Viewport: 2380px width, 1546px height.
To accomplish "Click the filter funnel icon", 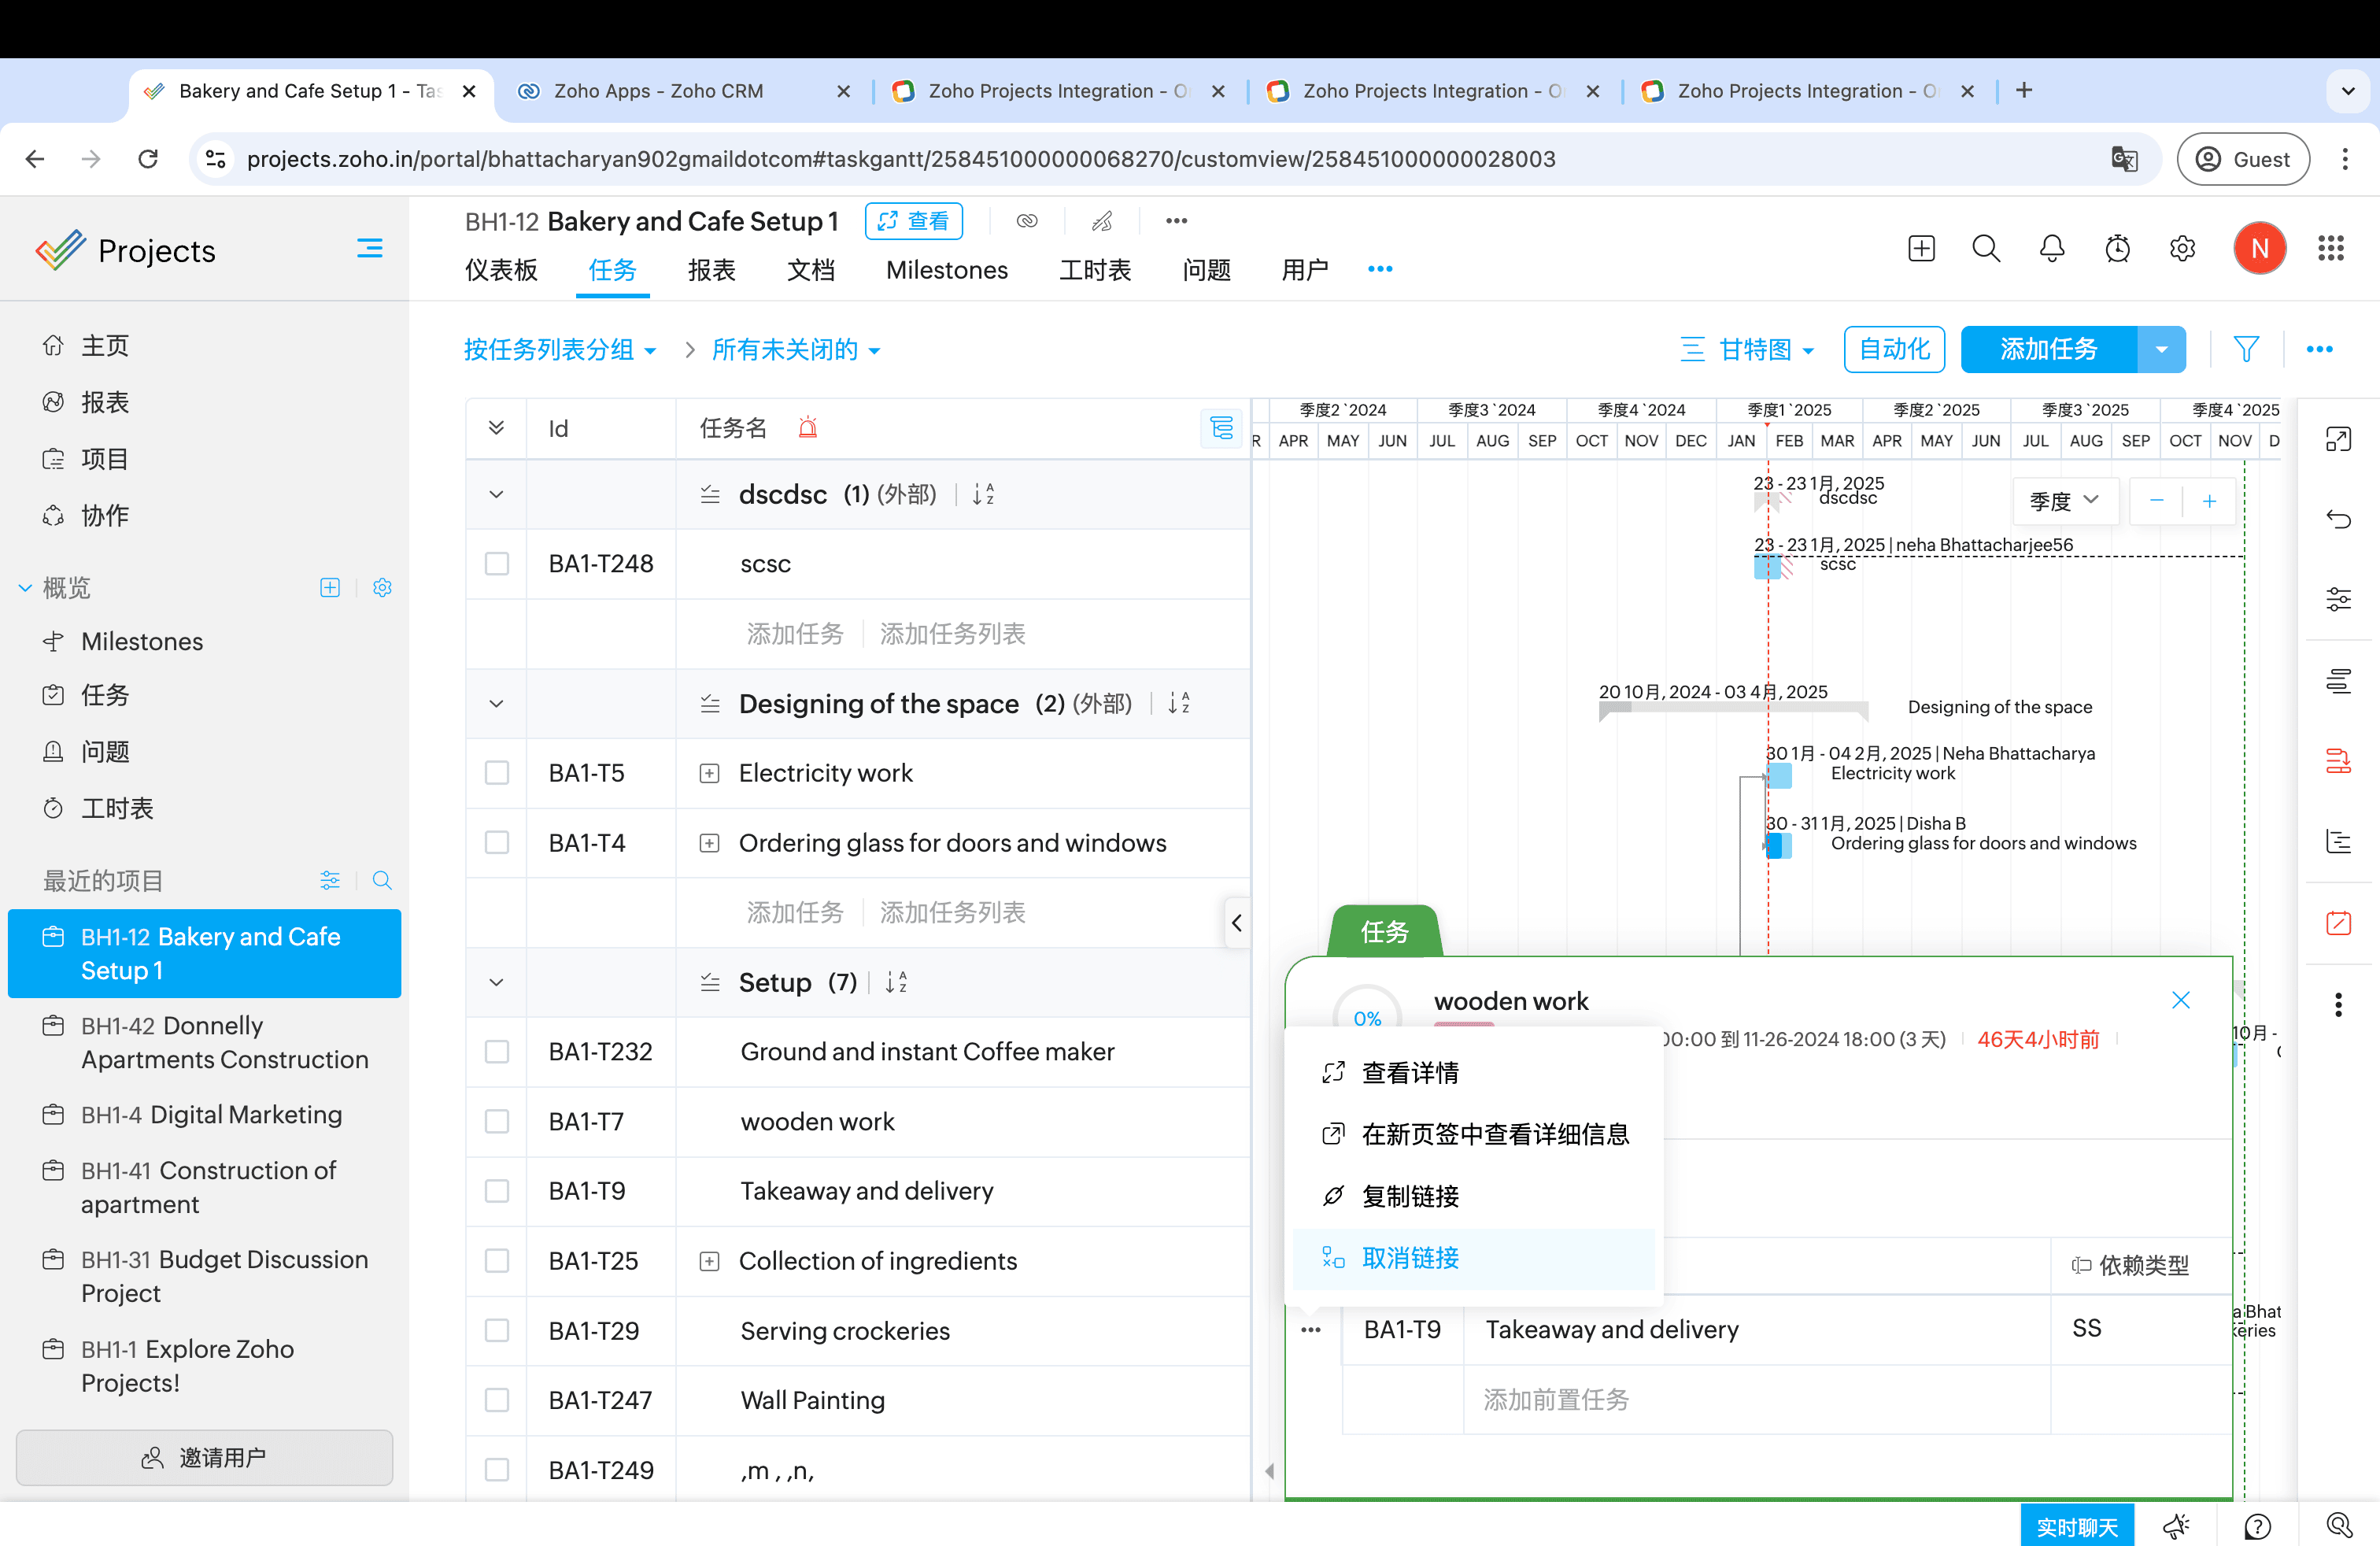I will click(x=2246, y=349).
